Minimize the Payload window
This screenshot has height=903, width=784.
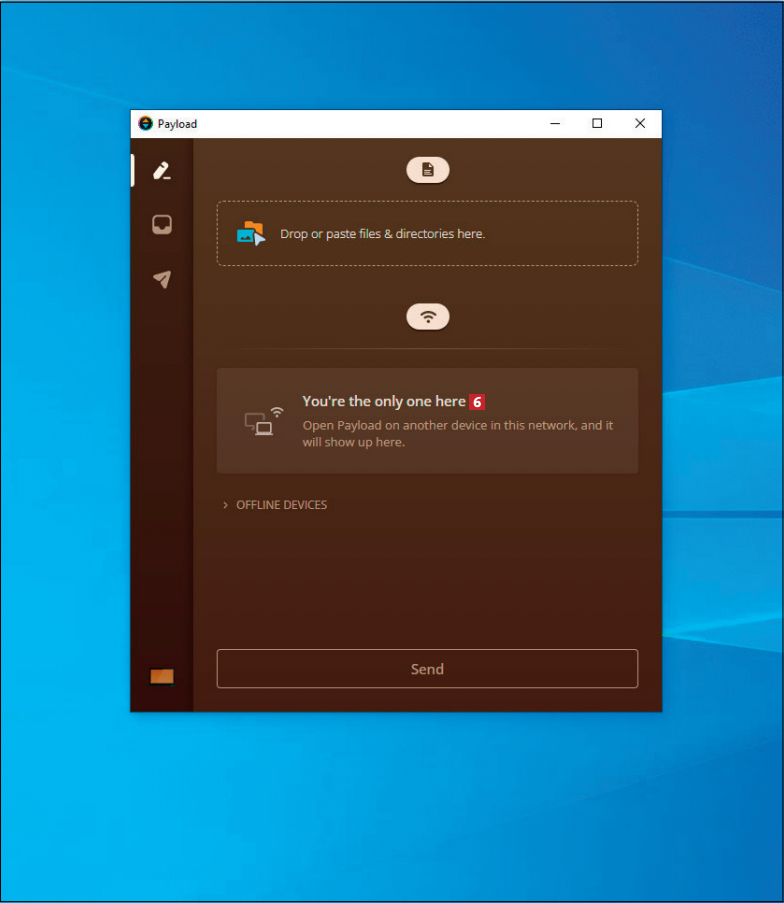click(555, 124)
